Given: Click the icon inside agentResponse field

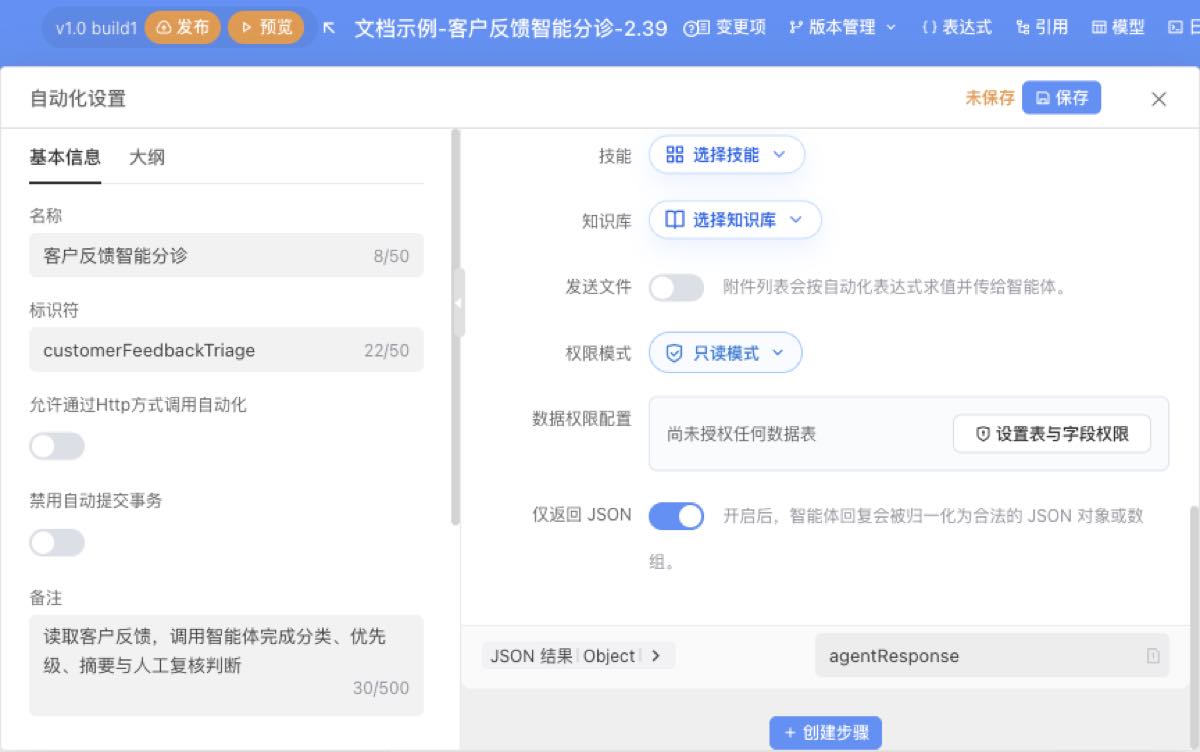Looking at the screenshot, I should coord(1153,656).
